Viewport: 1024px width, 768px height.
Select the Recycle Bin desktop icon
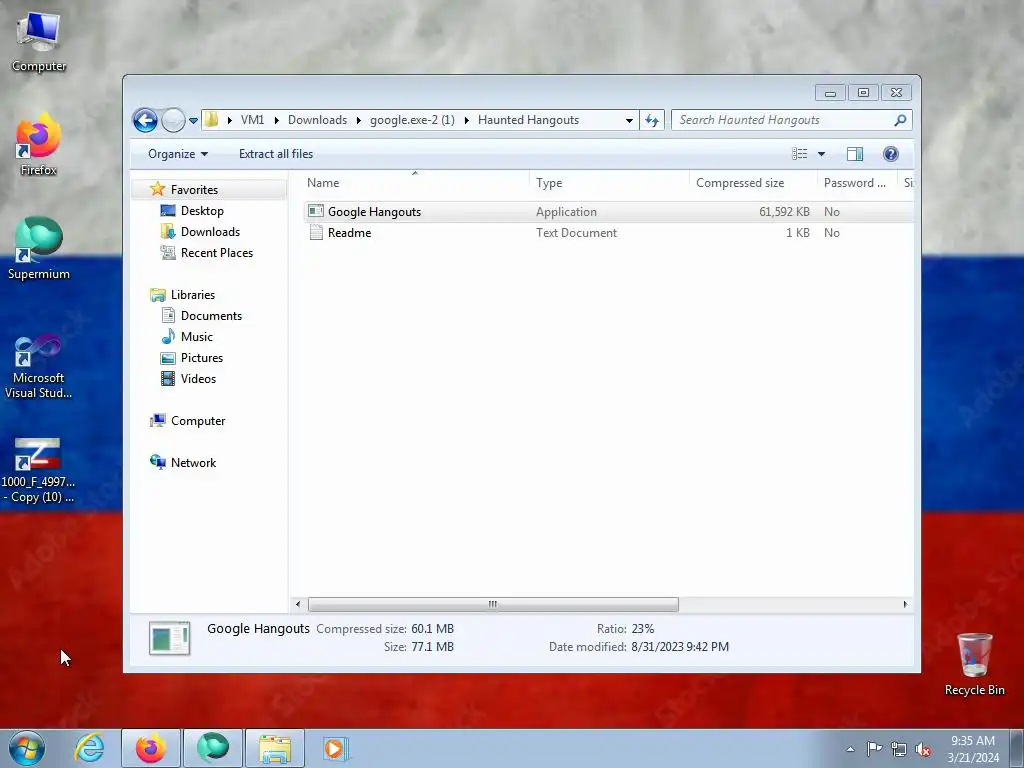tap(974, 664)
